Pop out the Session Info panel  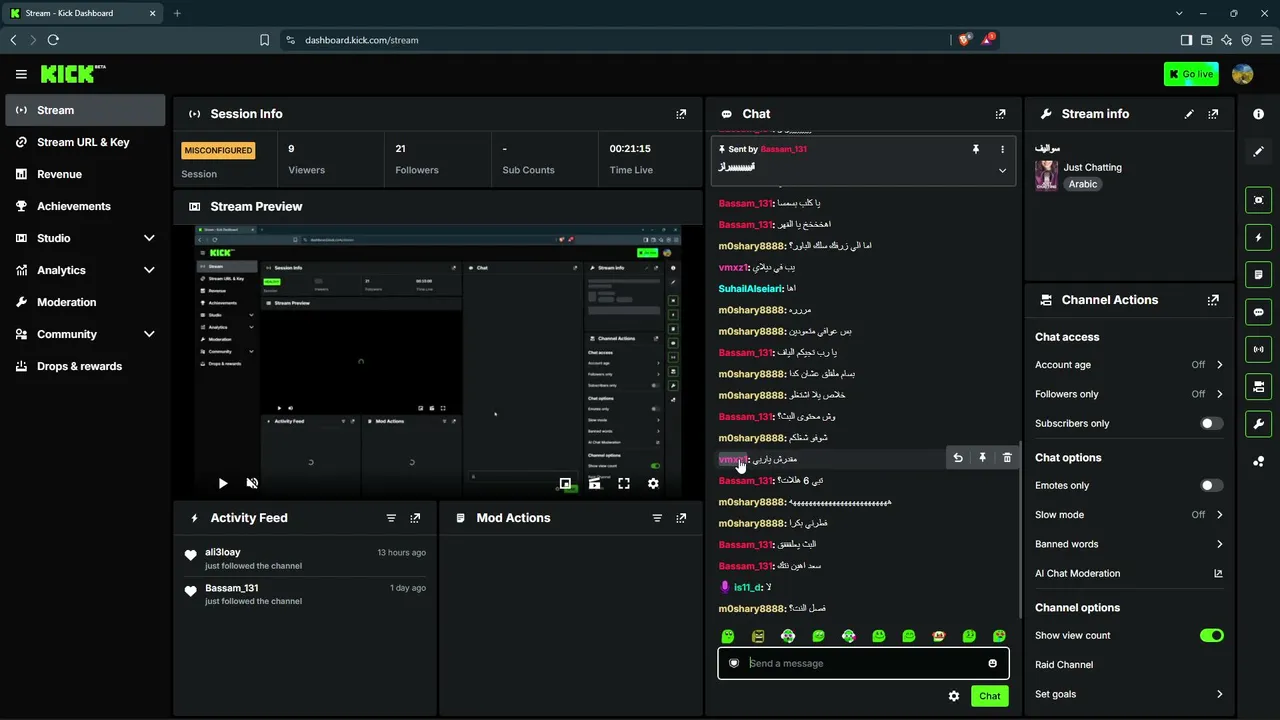click(681, 114)
